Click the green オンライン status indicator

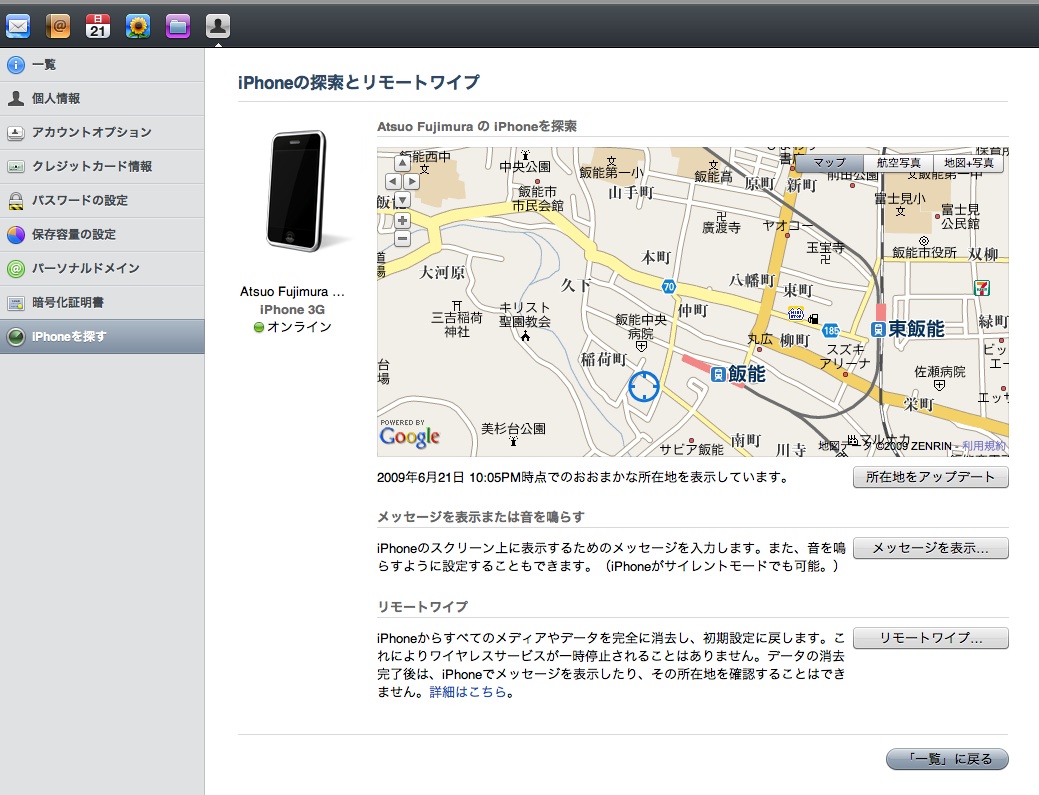[x=259, y=327]
